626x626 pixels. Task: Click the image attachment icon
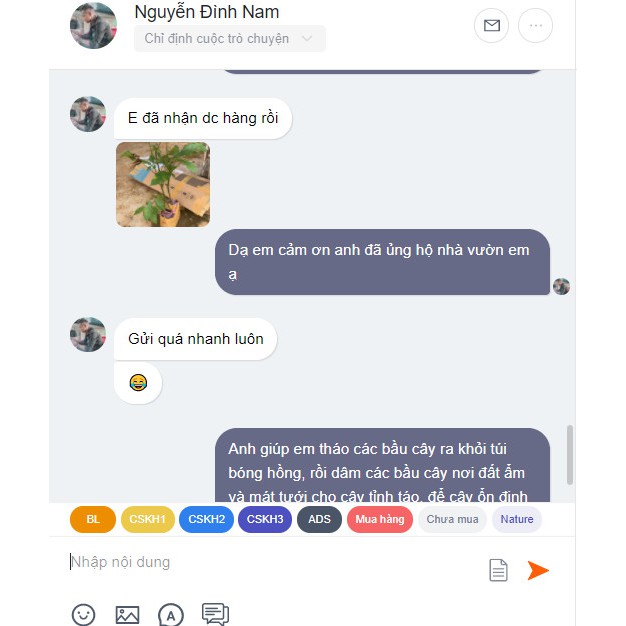coord(127,615)
